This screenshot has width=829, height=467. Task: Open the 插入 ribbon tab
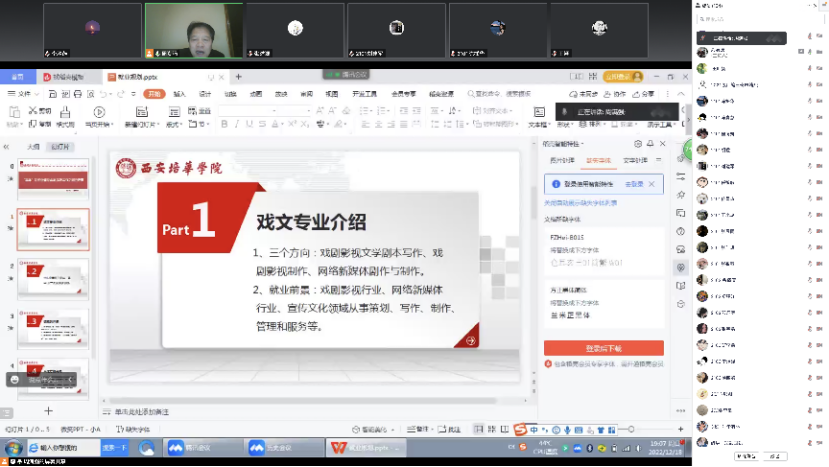coord(180,94)
